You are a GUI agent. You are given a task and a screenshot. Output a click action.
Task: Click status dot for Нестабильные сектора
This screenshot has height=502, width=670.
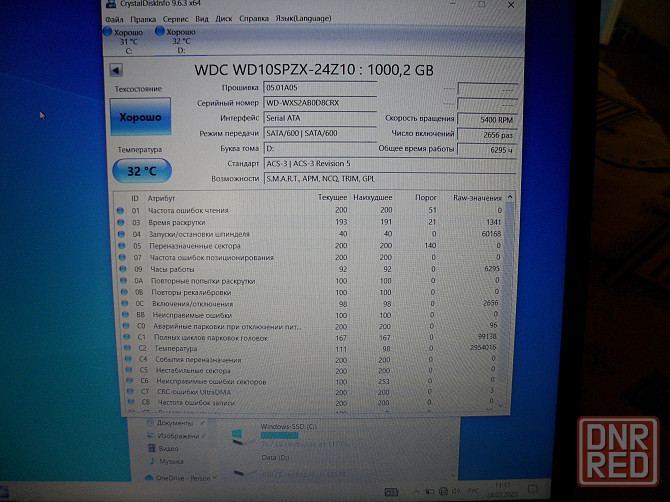[129, 370]
